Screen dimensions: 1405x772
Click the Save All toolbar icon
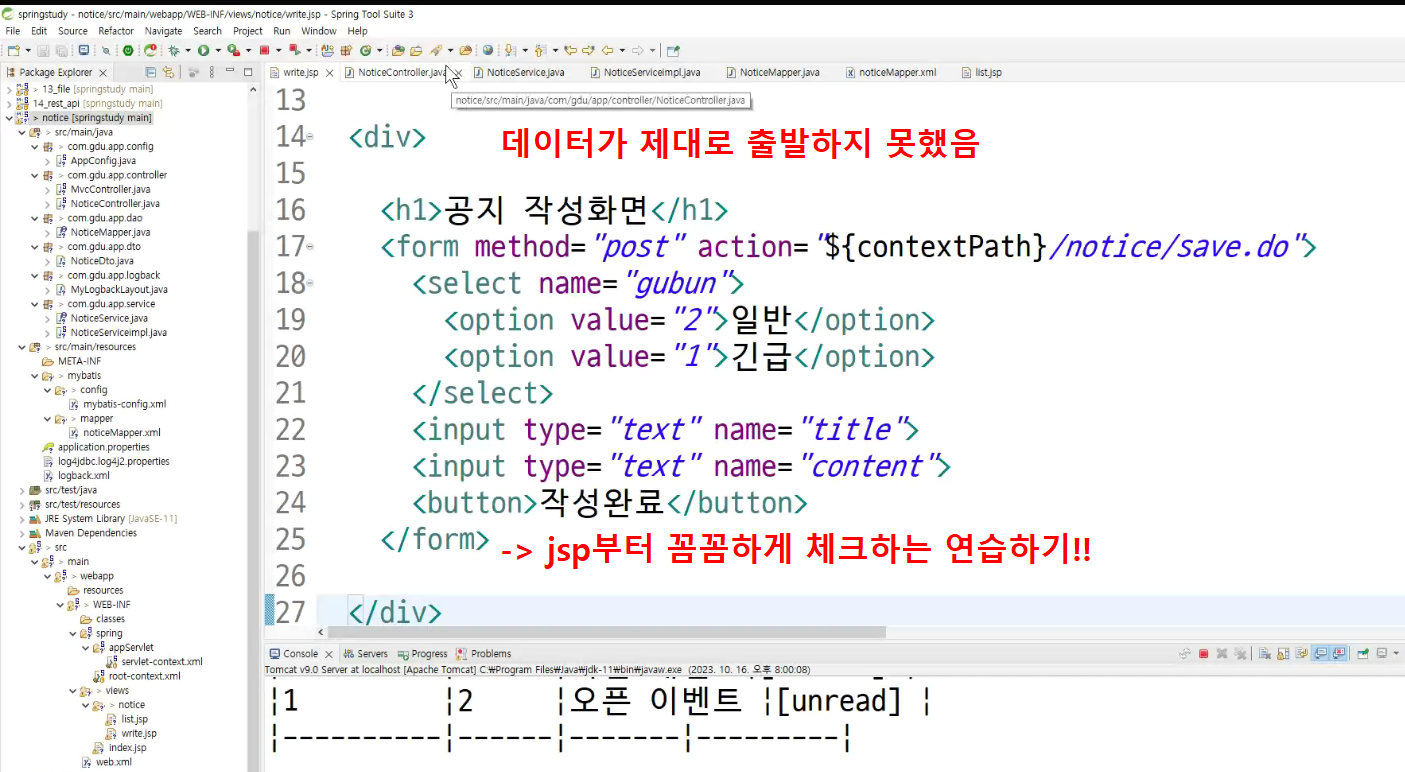click(61, 50)
